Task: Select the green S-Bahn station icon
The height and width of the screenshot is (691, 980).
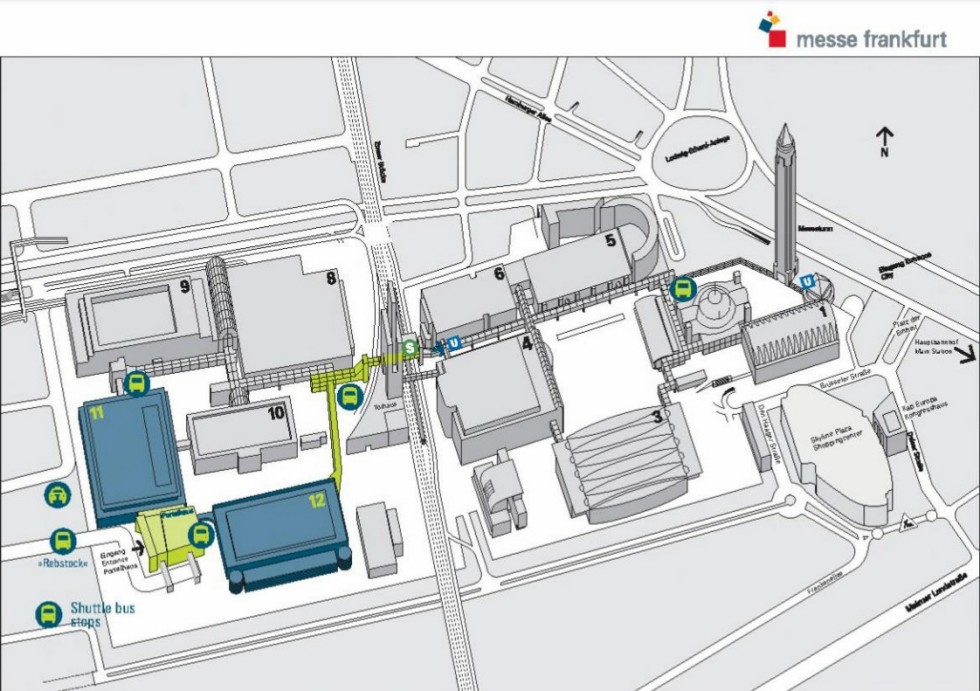Action: 410,348
